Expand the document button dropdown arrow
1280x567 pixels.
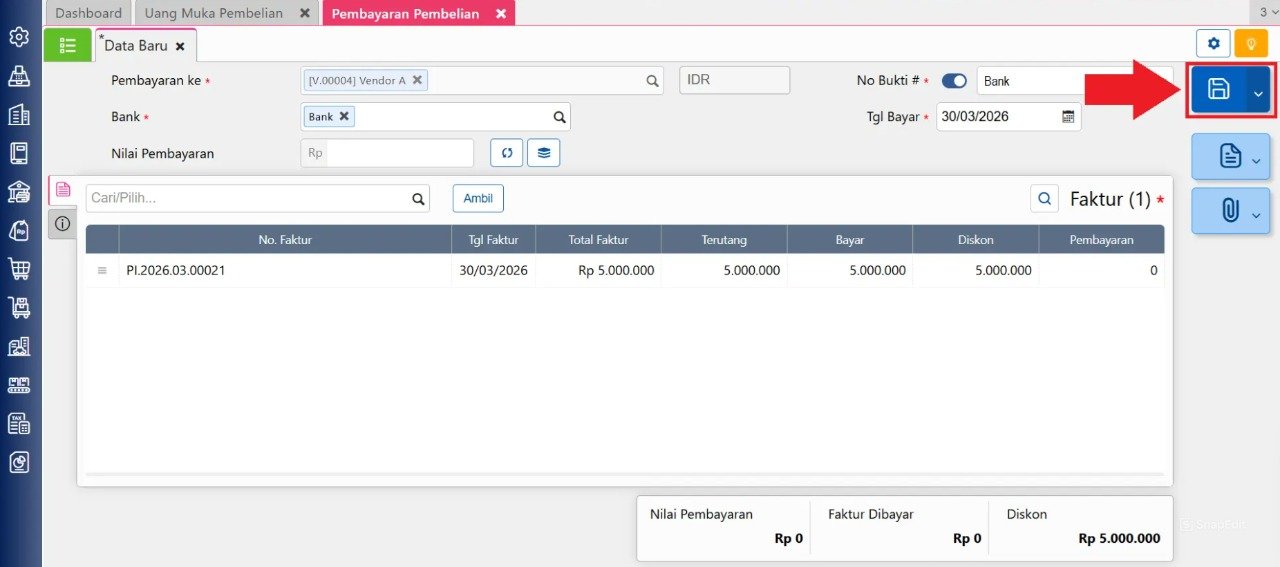coord(1257,160)
